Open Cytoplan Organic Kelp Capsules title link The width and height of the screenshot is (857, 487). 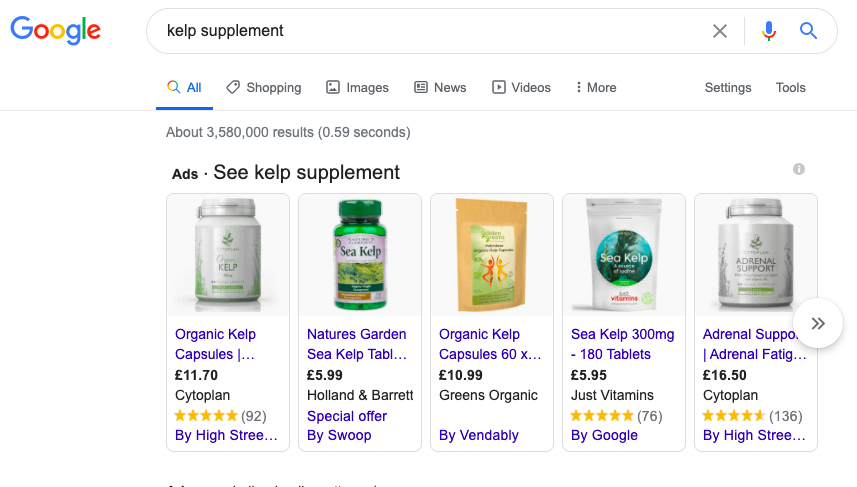pos(216,344)
